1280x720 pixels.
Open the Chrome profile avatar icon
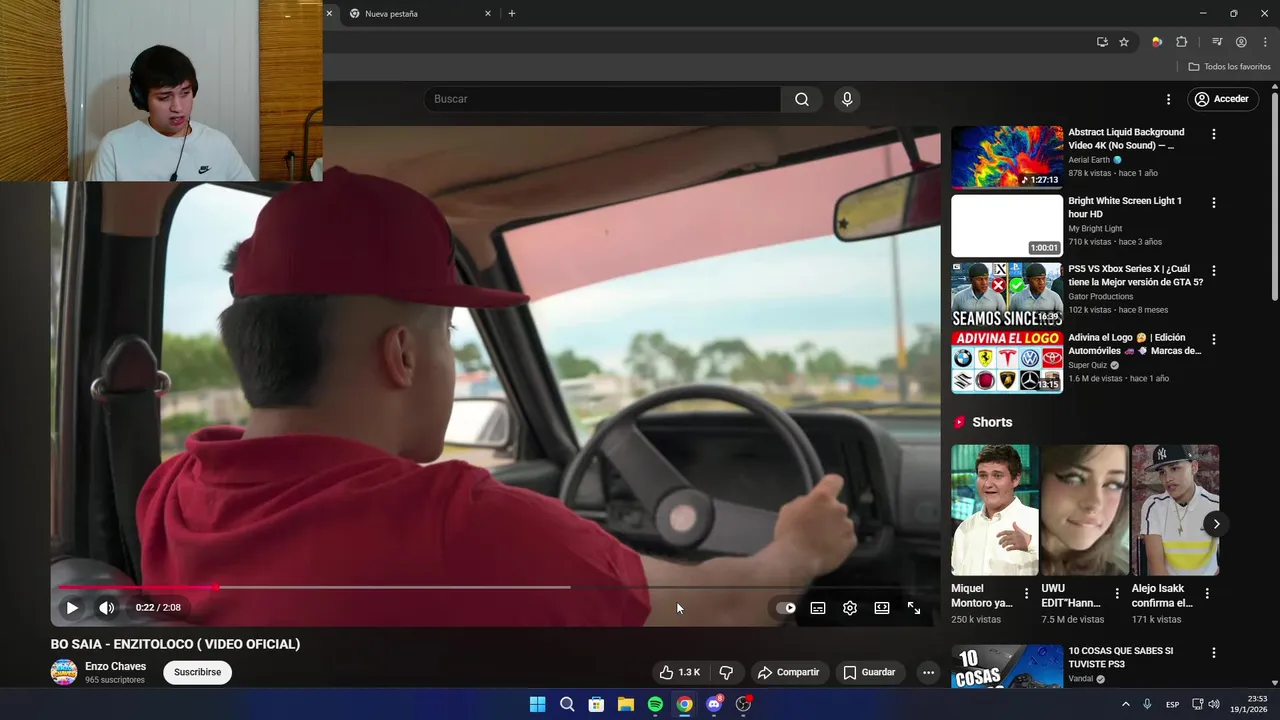[x=1241, y=42]
